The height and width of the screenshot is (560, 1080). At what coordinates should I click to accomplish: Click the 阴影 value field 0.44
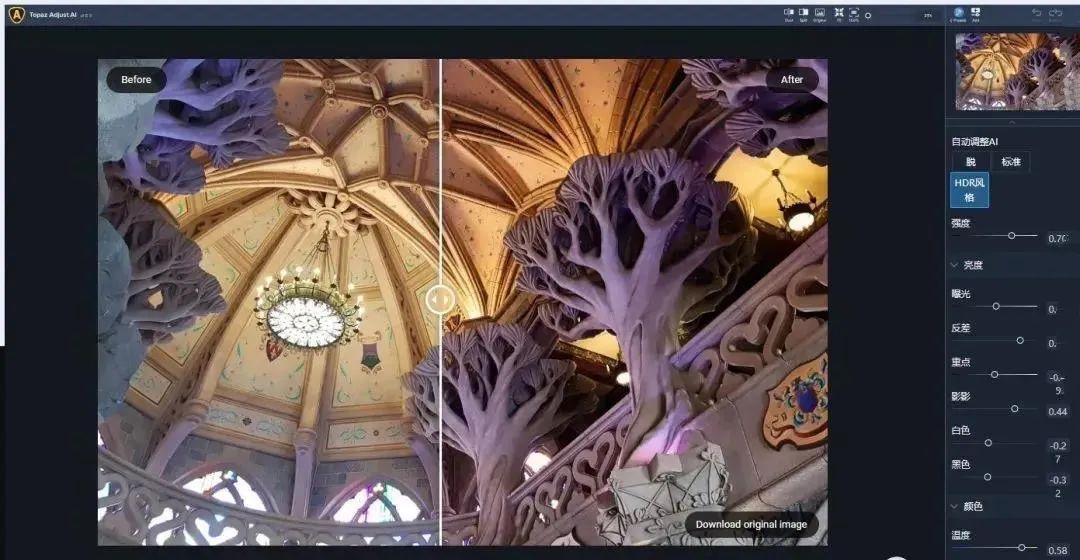[x=1057, y=412]
